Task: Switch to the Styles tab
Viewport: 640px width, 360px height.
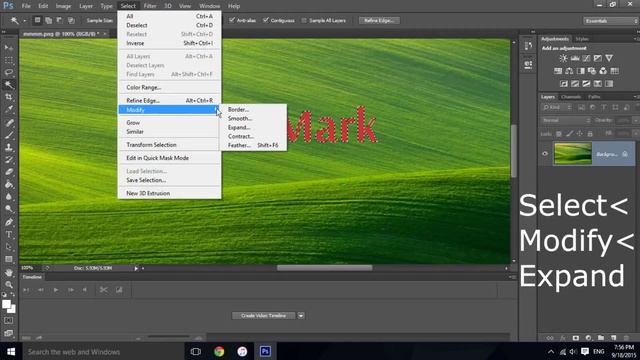Action: click(582, 39)
